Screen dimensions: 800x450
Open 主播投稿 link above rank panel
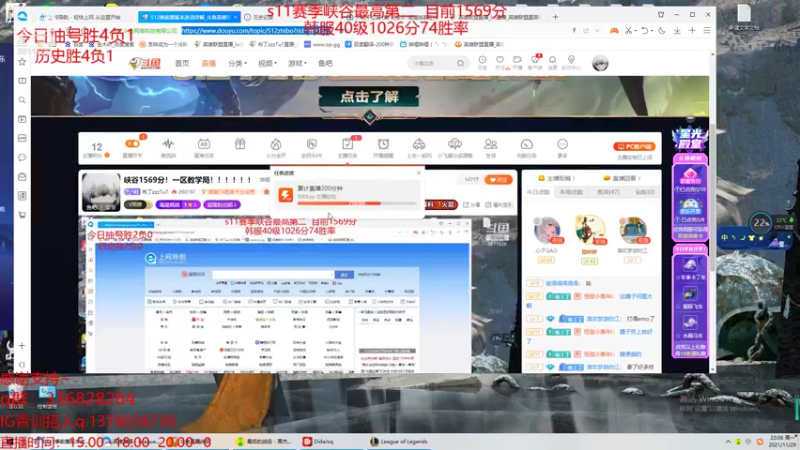click(x=557, y=178)
